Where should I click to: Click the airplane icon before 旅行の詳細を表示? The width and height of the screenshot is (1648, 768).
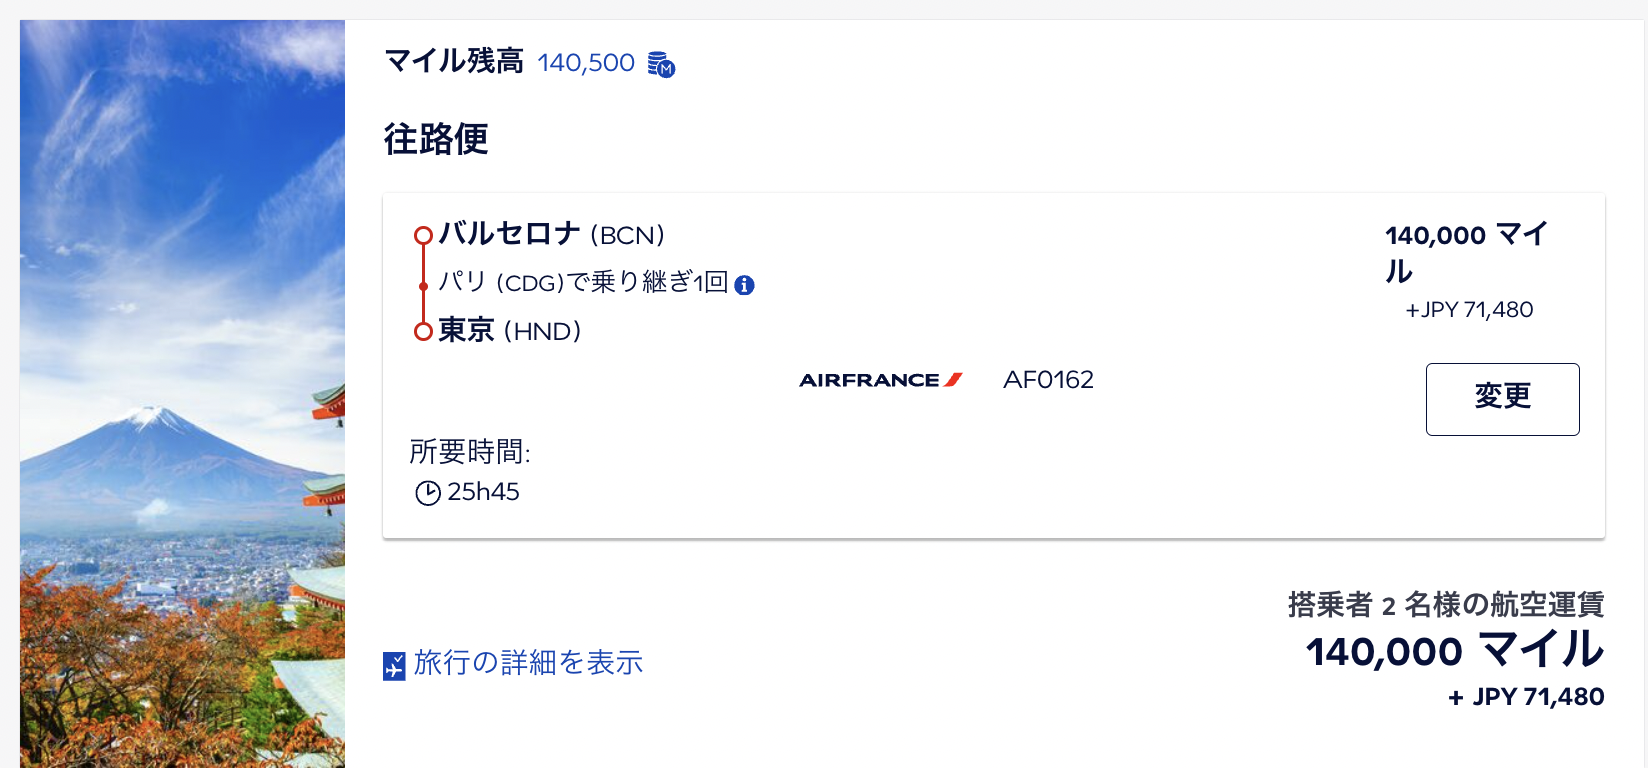point(394,665)
